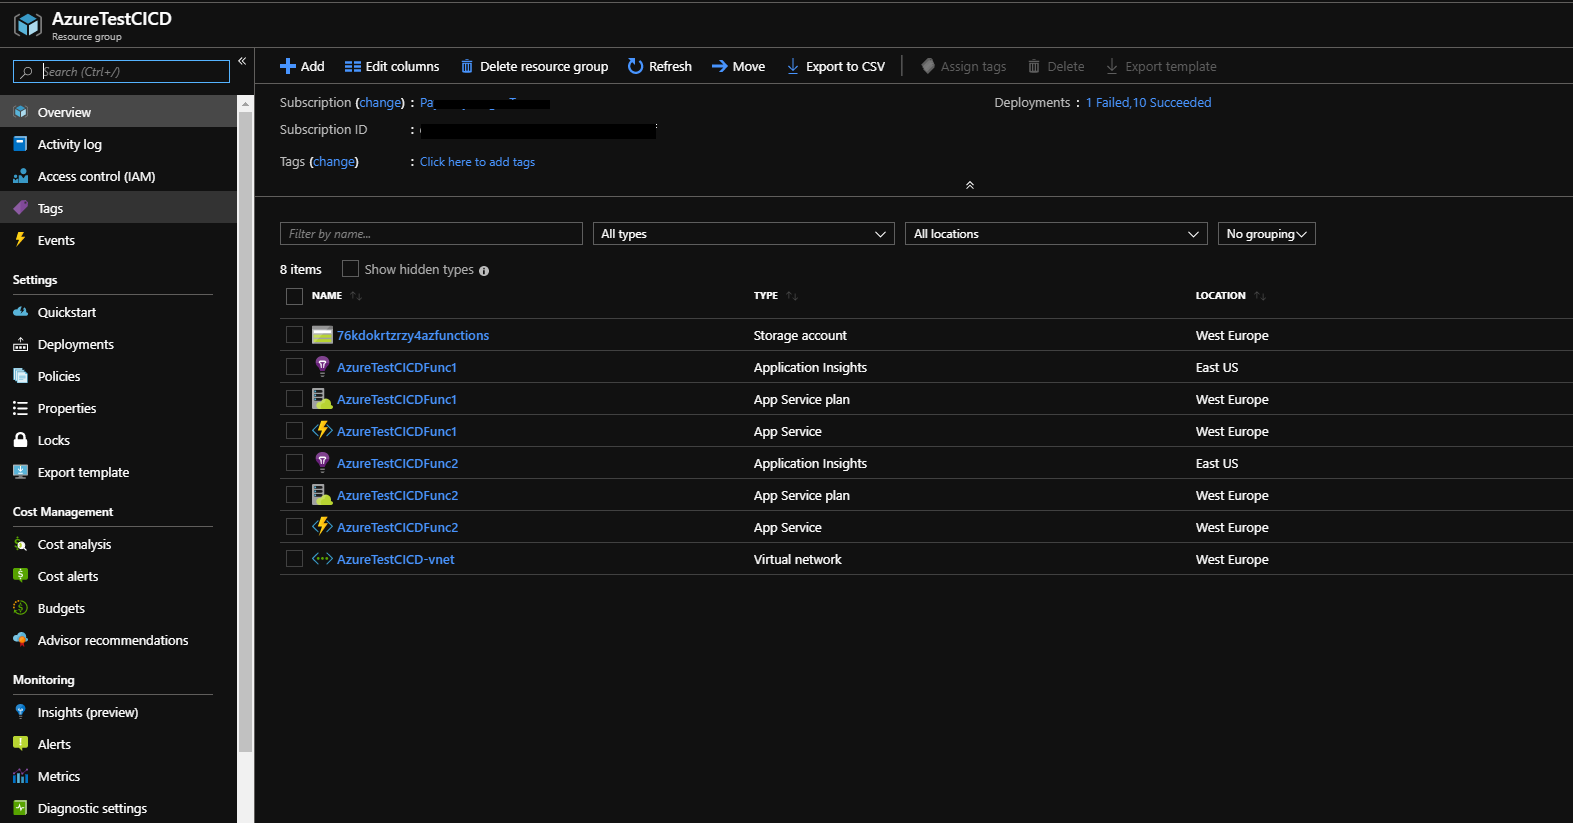1573x823 pixels.
Task: Click the sidebar vertical scrollbar
Action: pos(245,430)
